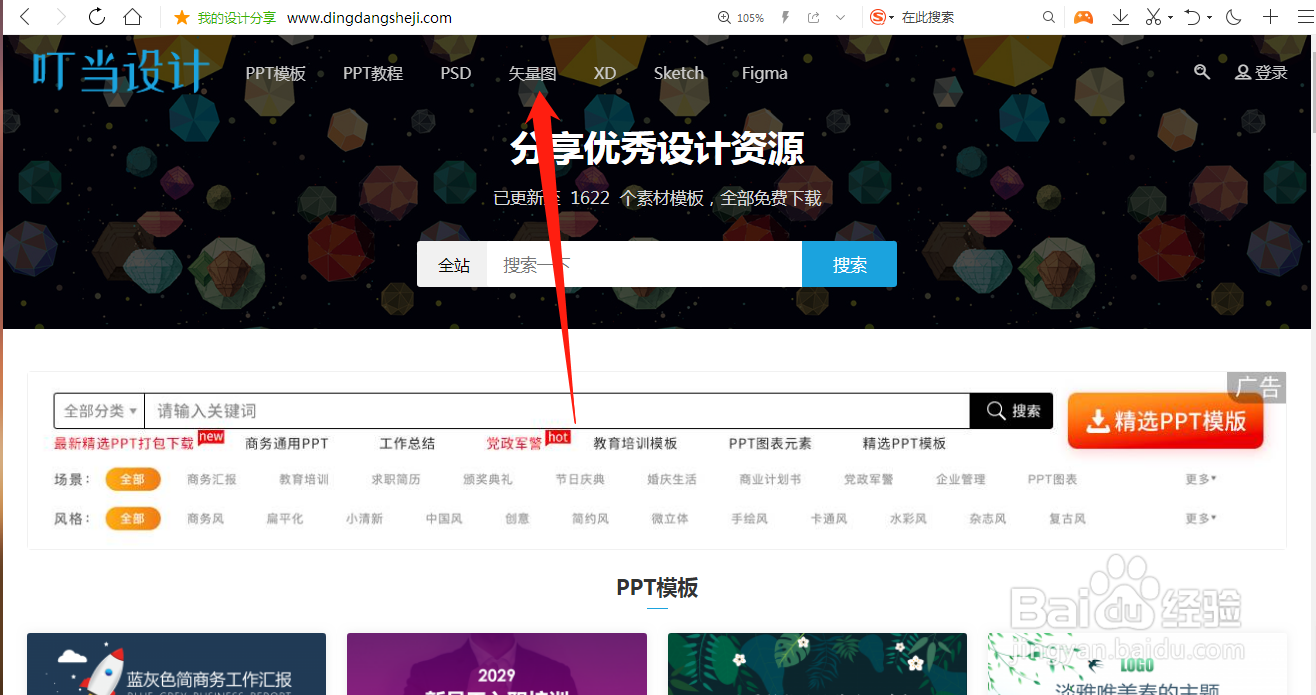
Task: Select 扁平化 style filter
Action: click(x=285, y=518)
